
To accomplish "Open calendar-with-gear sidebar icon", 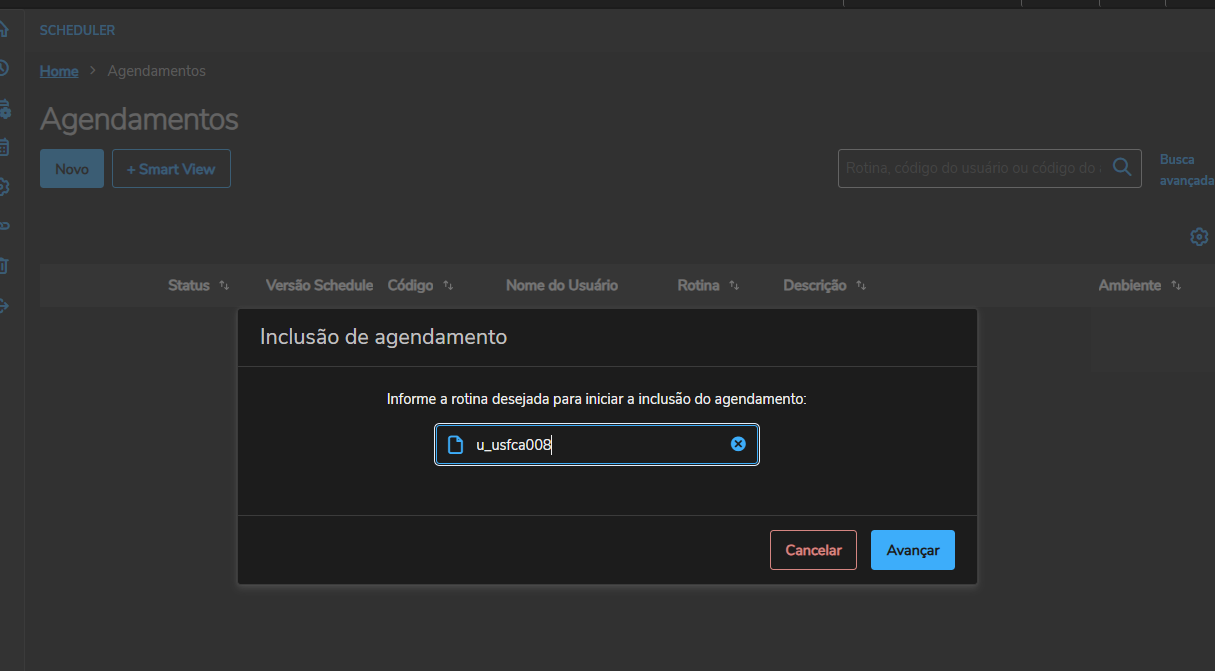I will click(x=3, y=108).
